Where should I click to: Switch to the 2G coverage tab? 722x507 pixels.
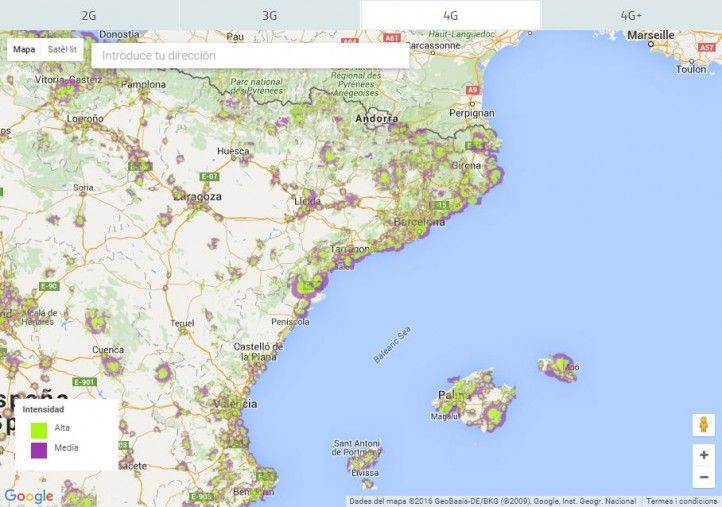89,15
